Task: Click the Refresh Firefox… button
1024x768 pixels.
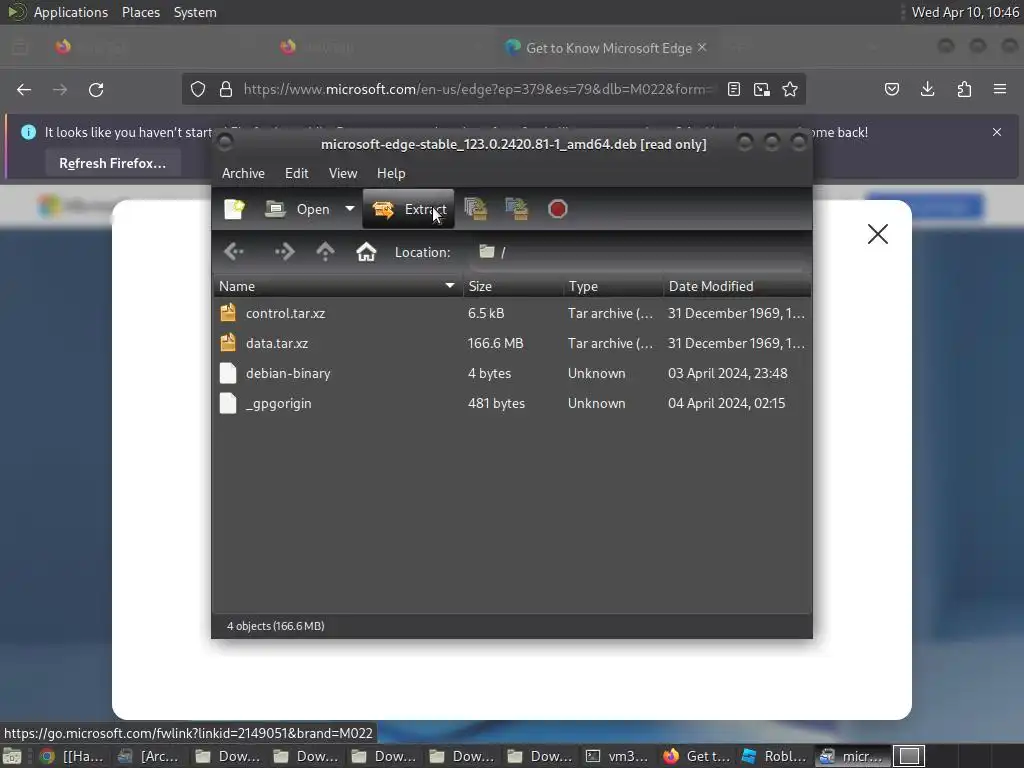Action: click(112, 163)
